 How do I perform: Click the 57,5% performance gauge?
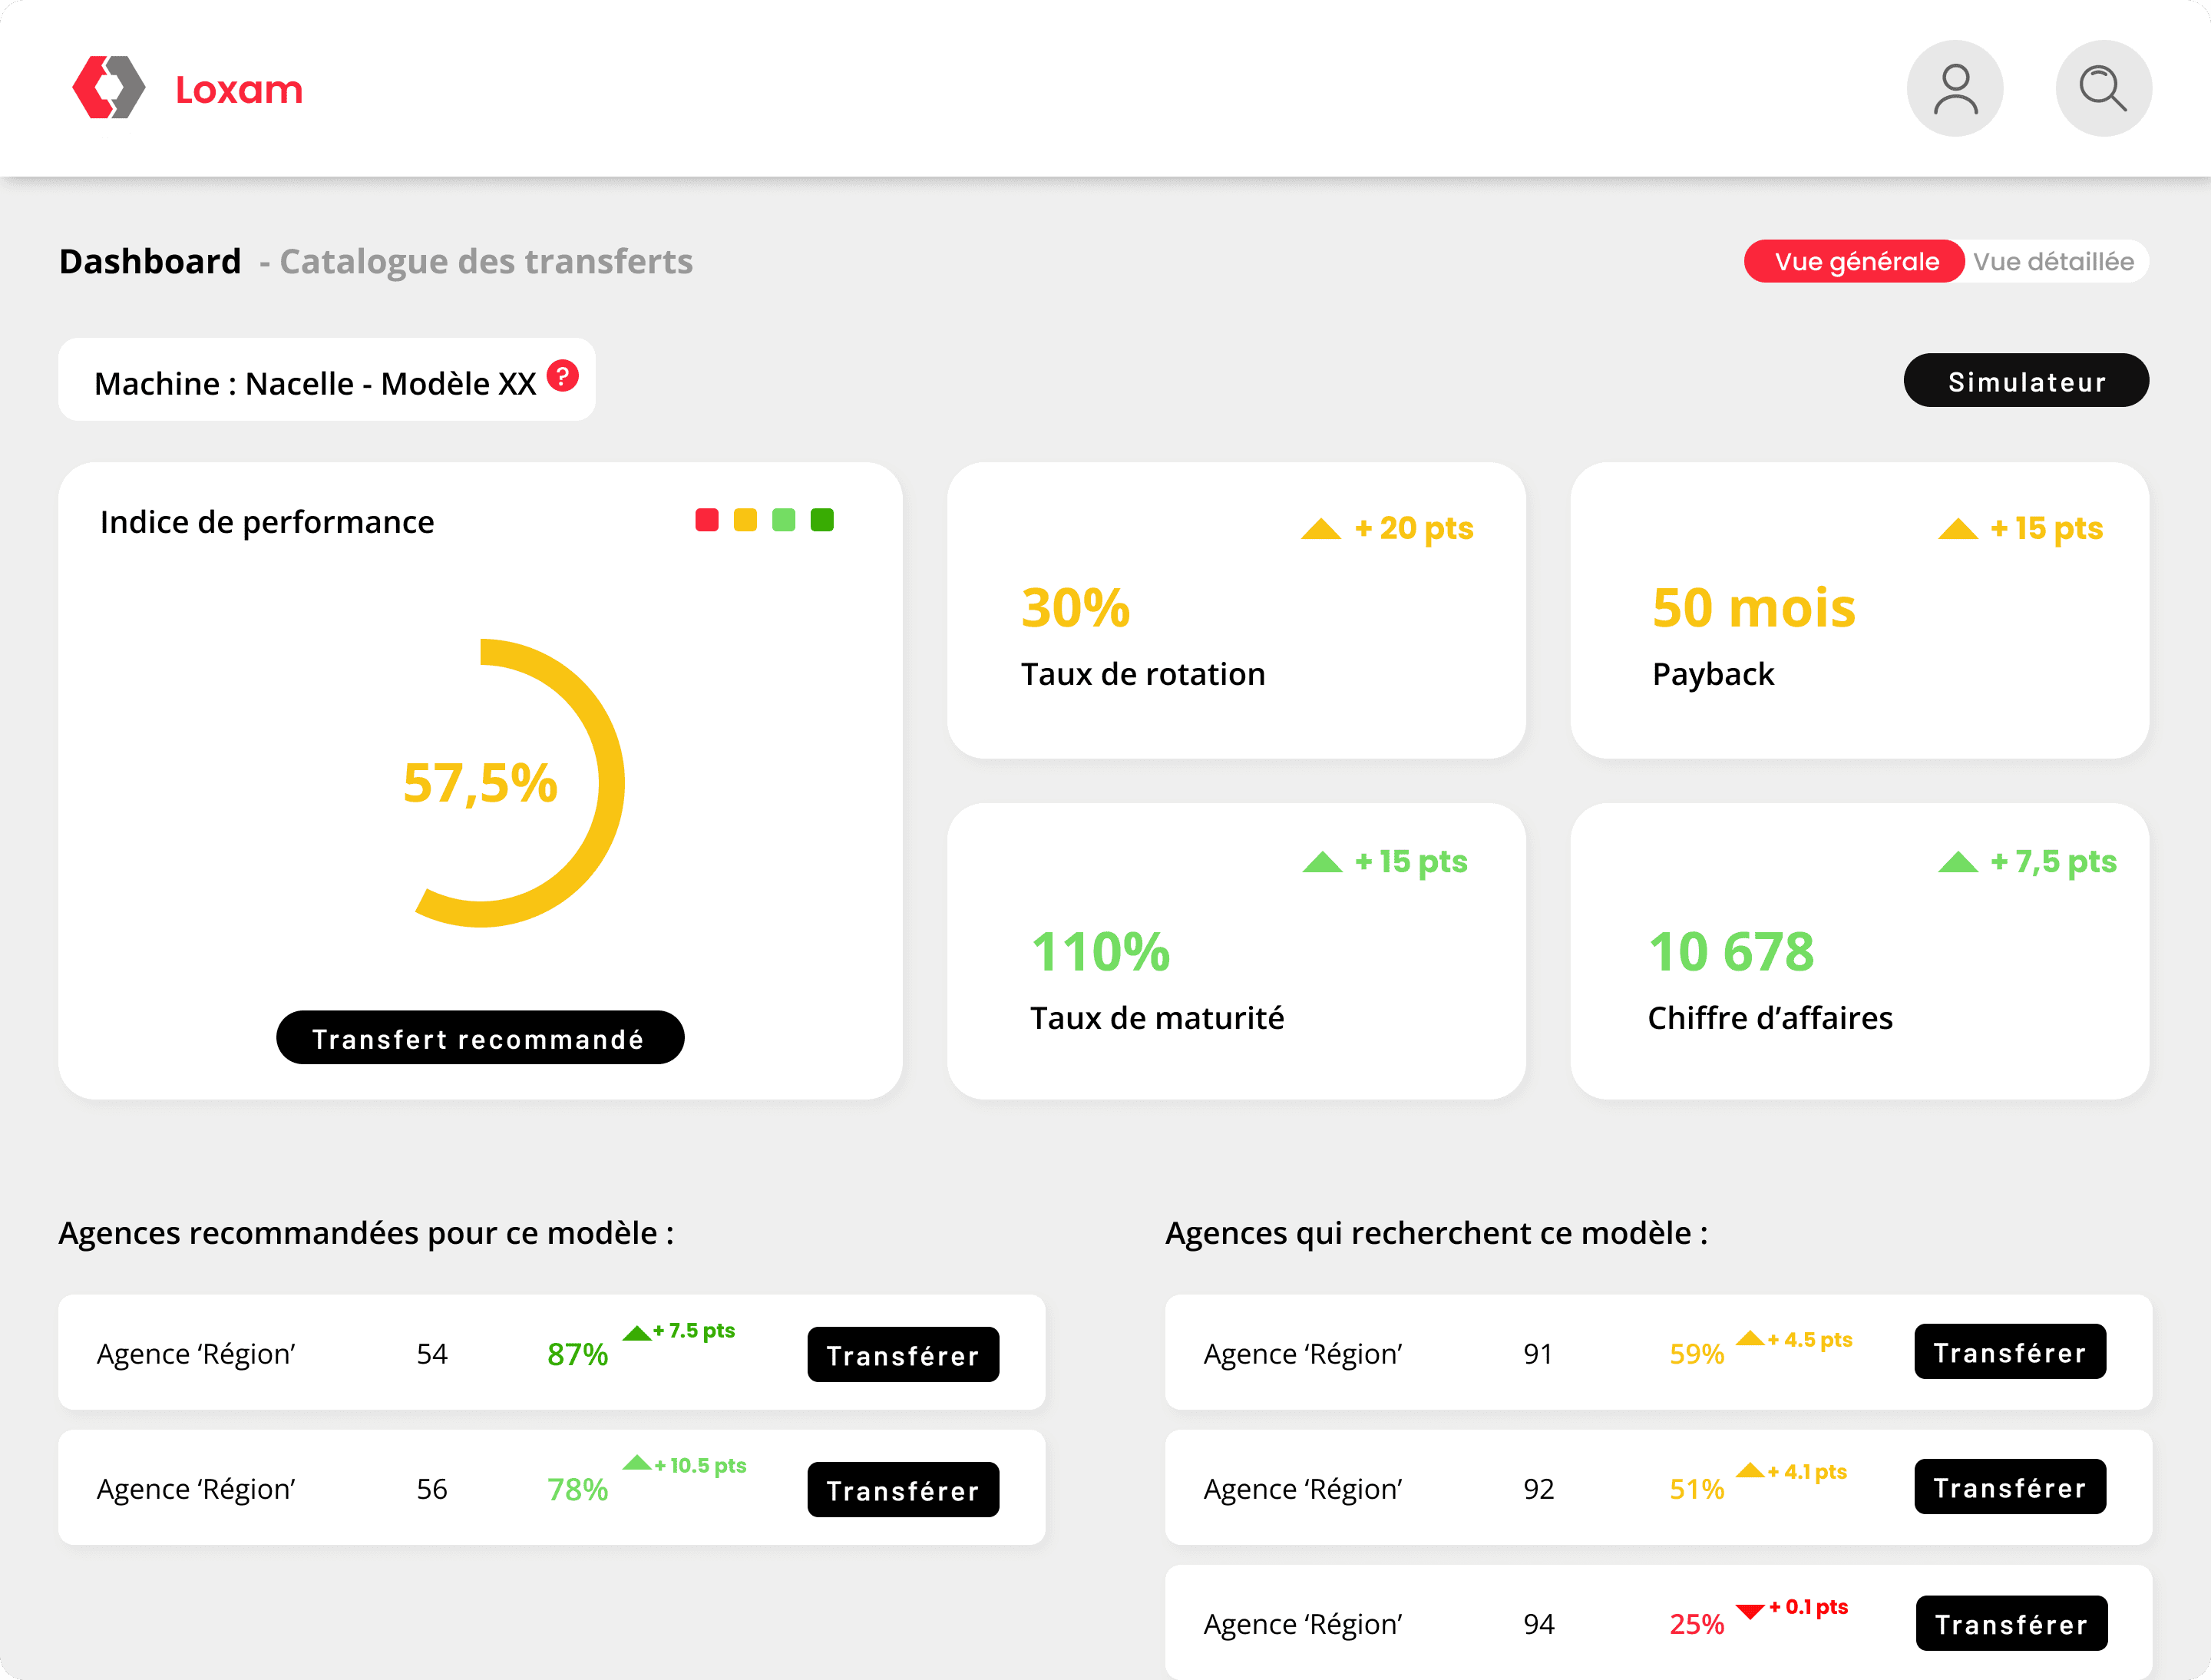point(481,783)
